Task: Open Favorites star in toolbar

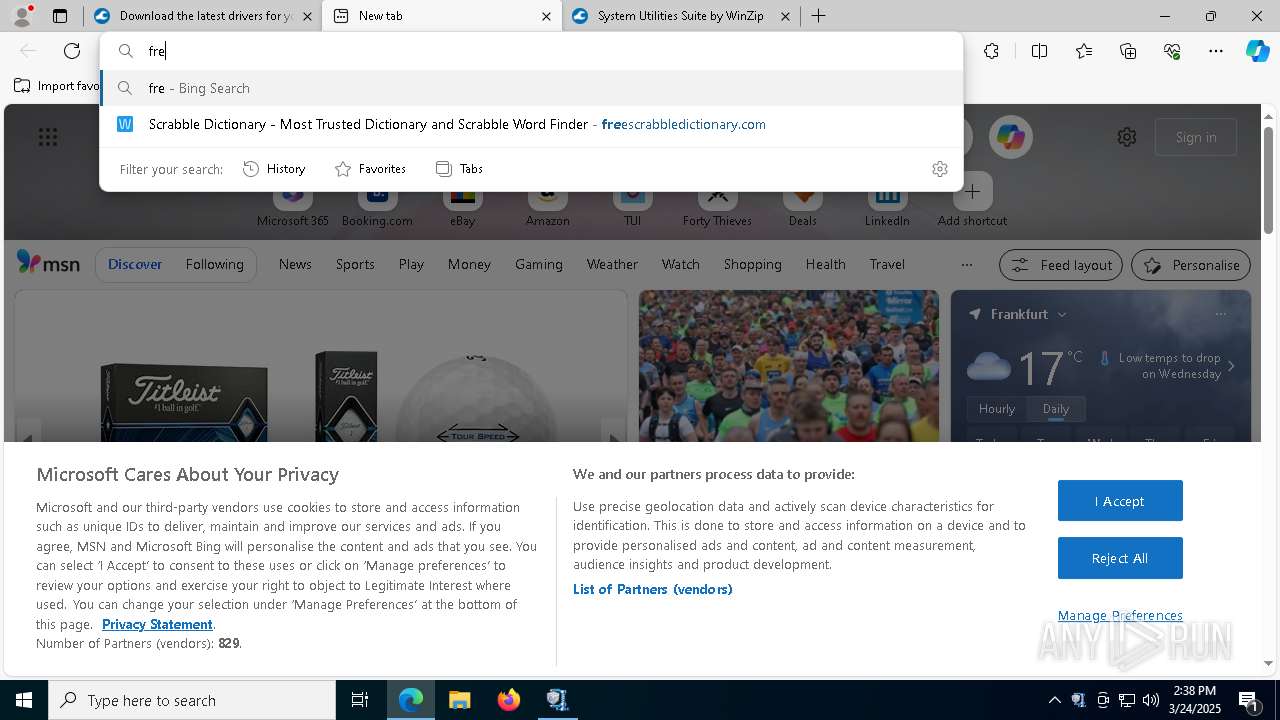Action: (1084, 51)
